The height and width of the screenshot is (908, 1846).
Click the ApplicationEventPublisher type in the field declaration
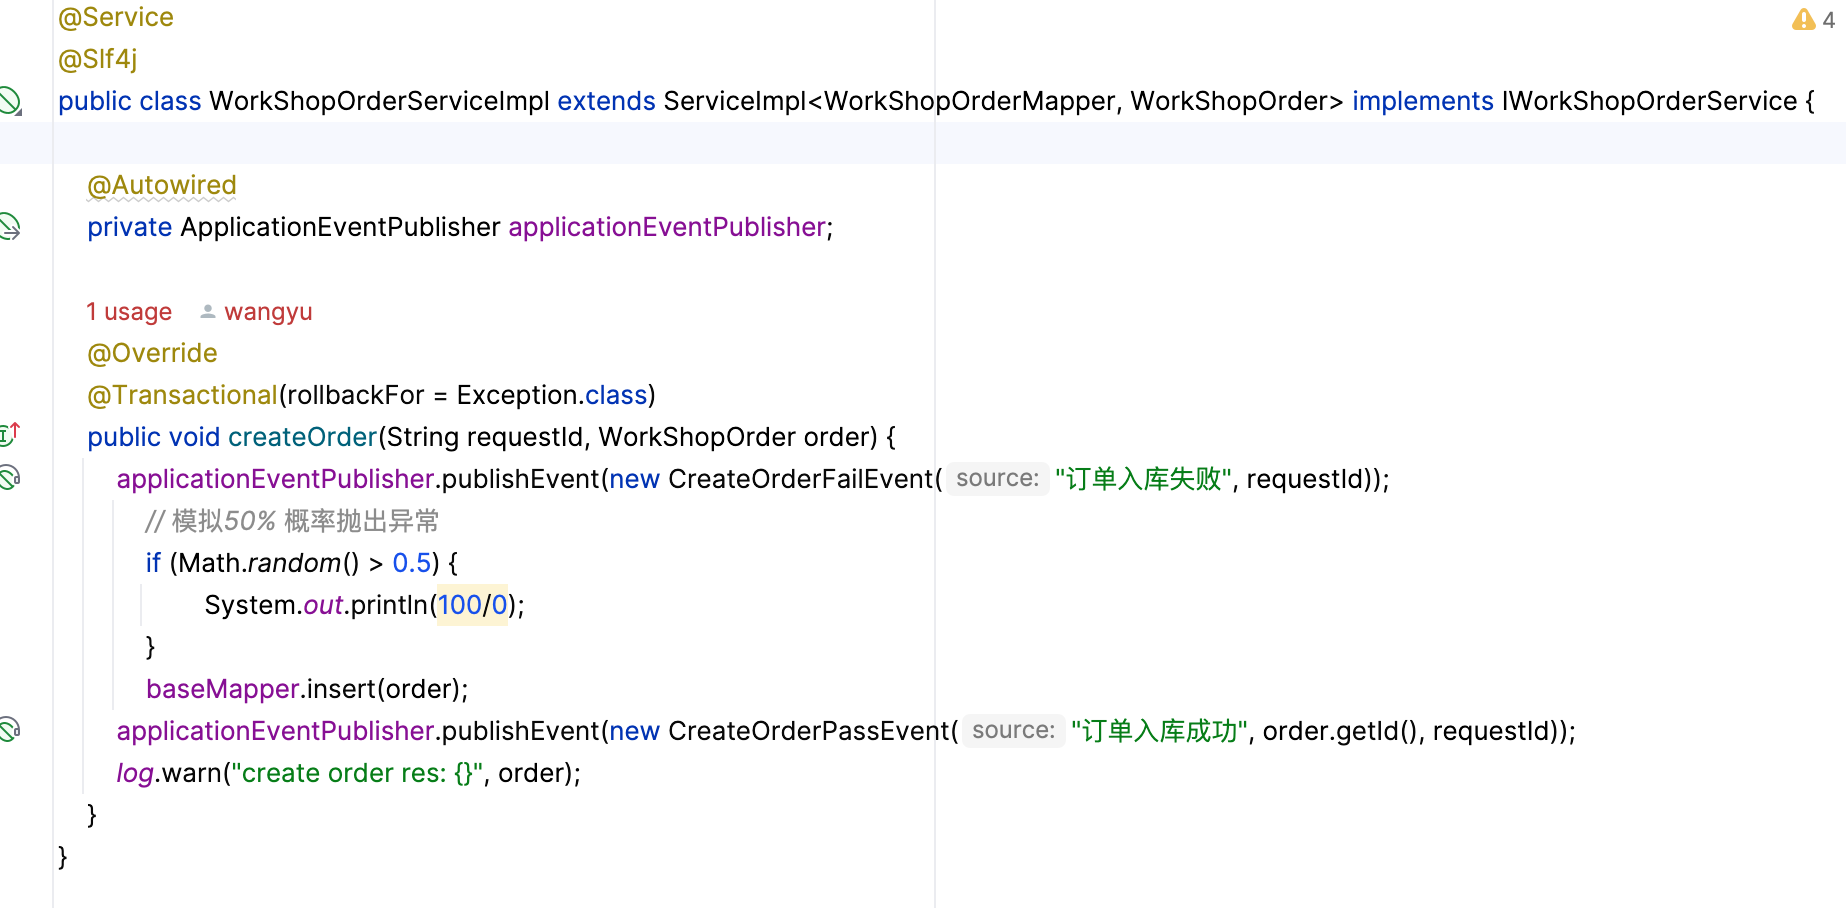[340, 227]
